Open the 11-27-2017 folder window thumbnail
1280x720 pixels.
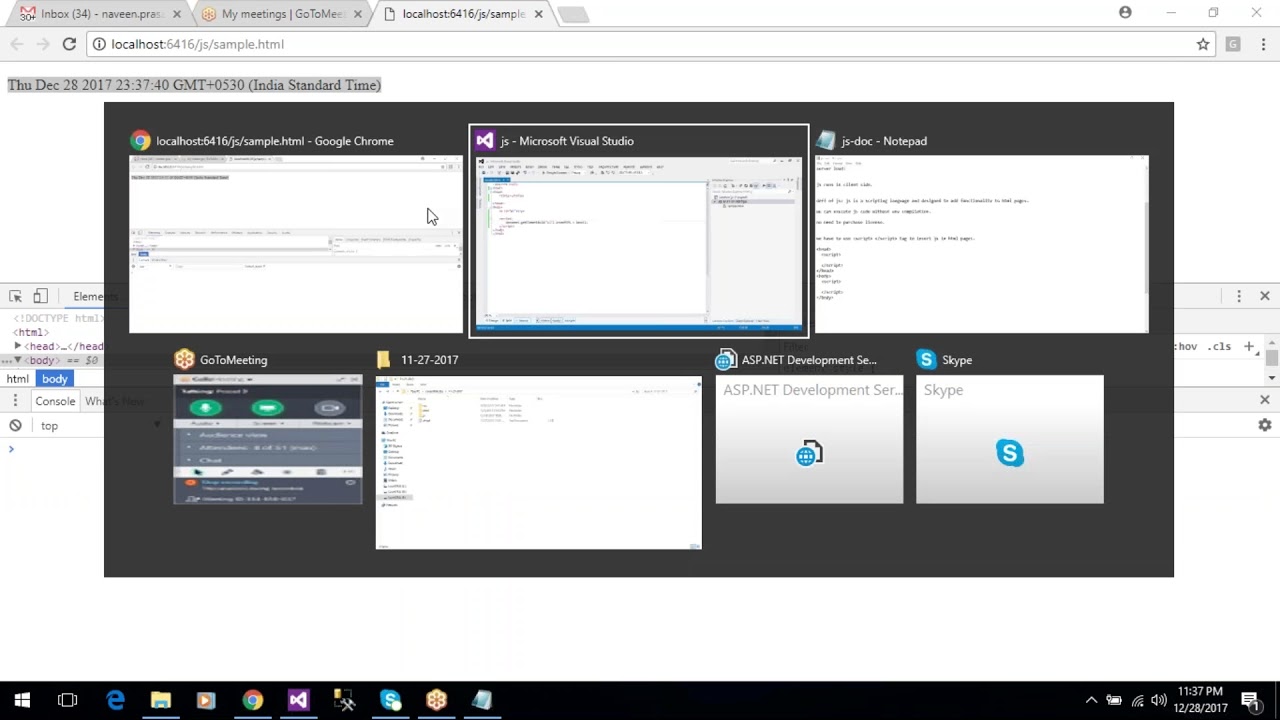pyautogui.click(x=538, y=462)
